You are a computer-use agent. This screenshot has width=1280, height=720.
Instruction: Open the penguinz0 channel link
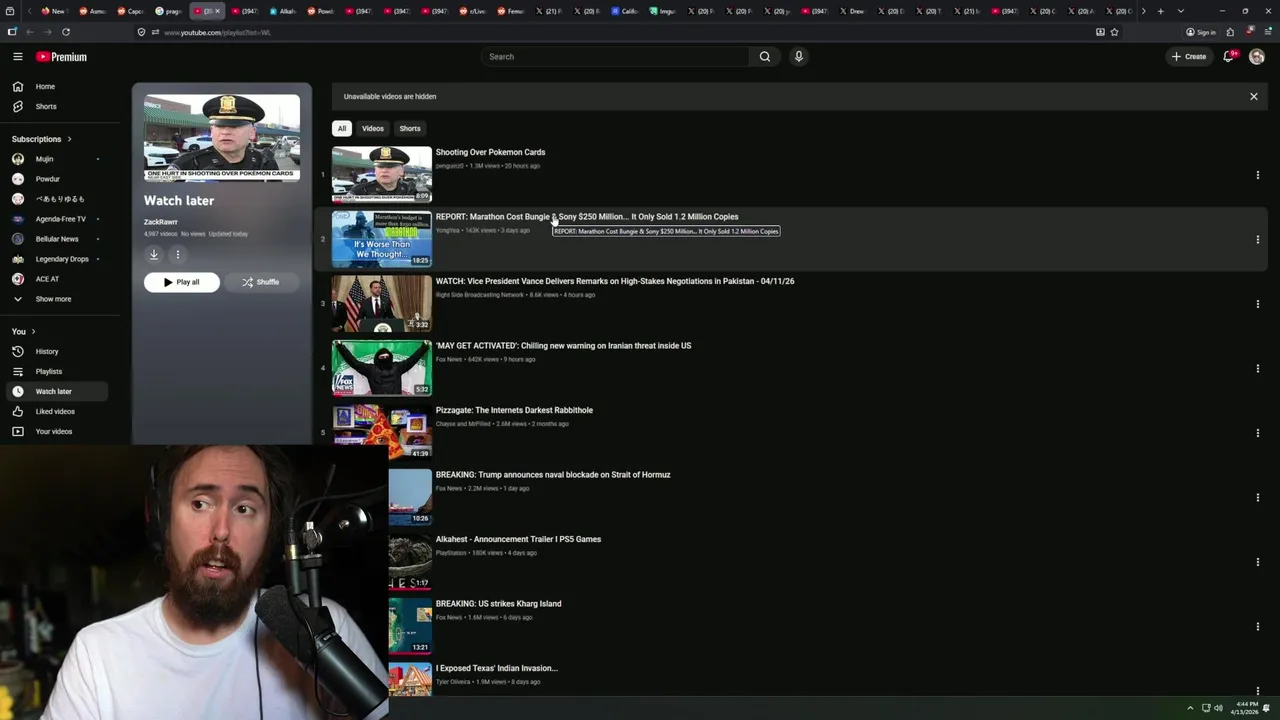(x=450, y=166)
